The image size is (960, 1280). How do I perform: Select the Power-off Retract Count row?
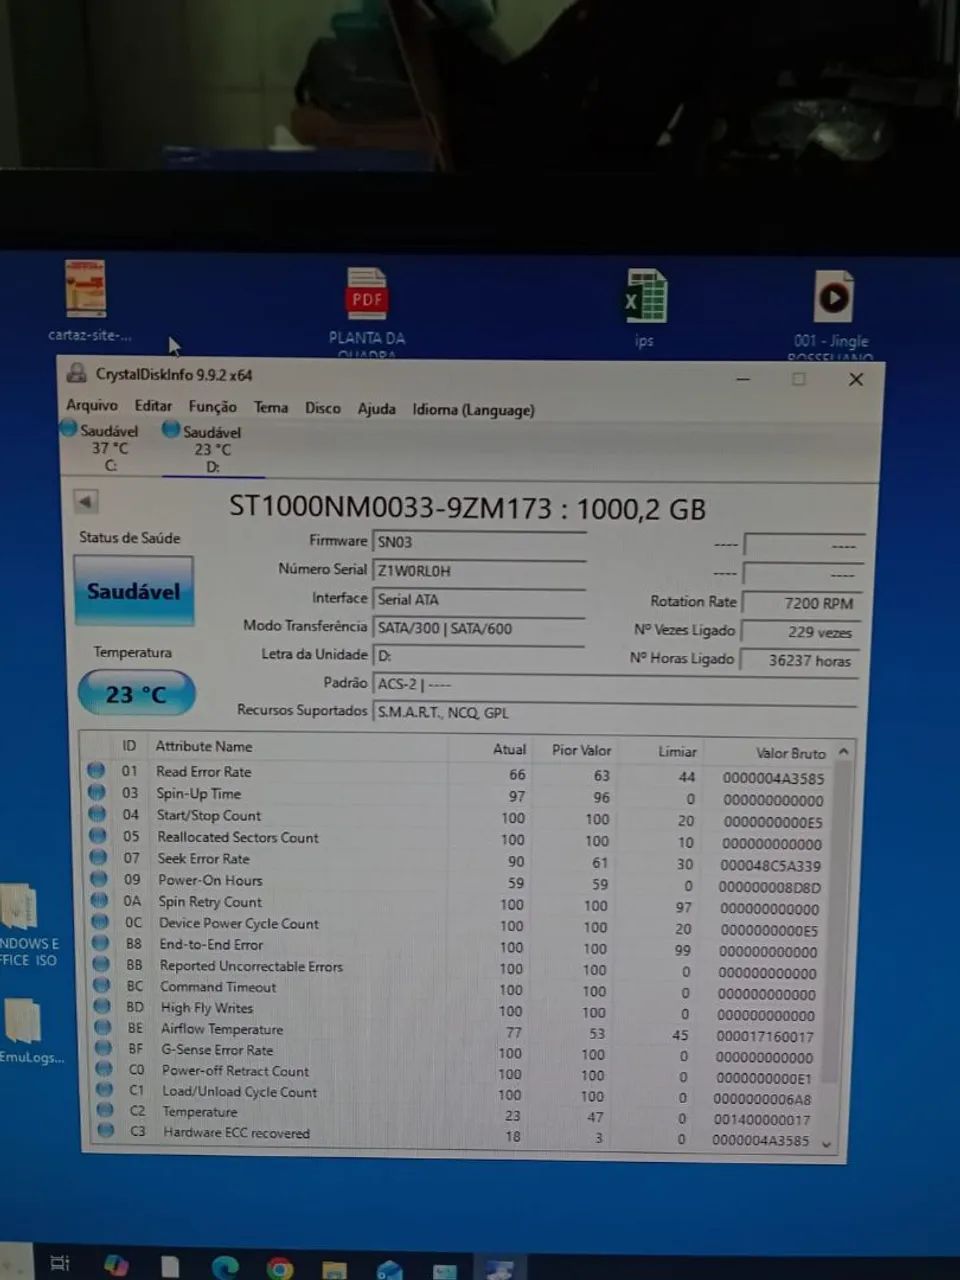tap(460, 1073)
